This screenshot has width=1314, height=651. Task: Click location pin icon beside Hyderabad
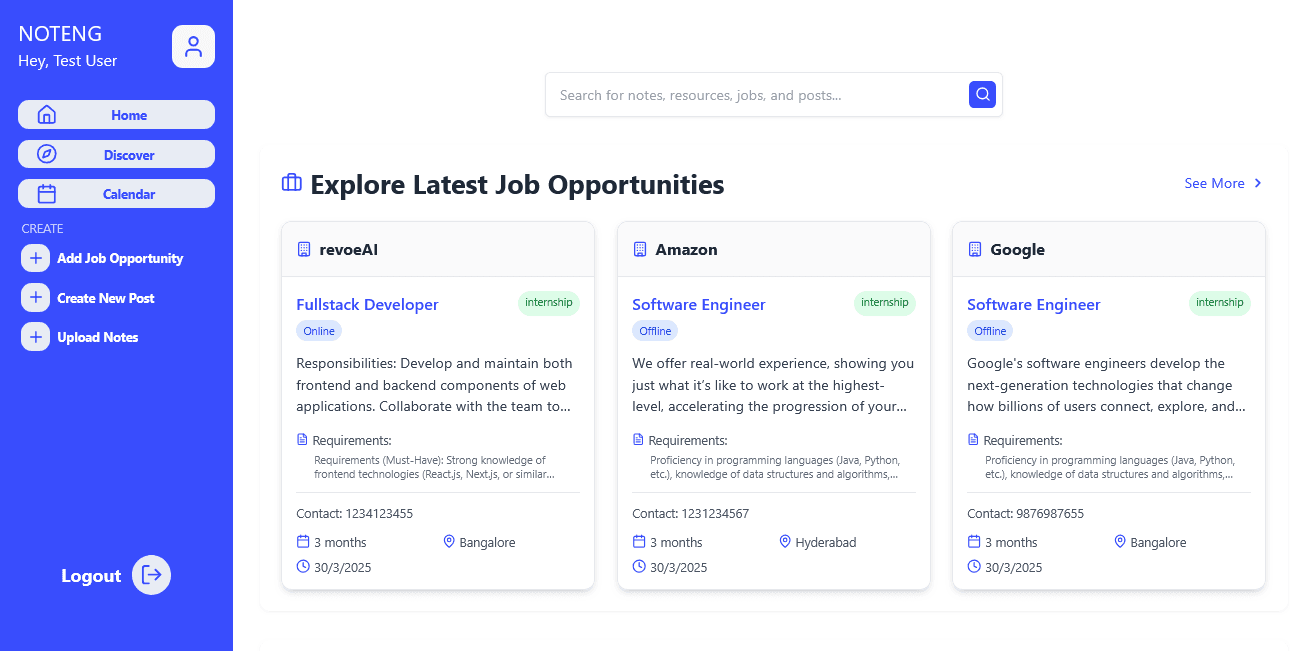coord(785,542)
